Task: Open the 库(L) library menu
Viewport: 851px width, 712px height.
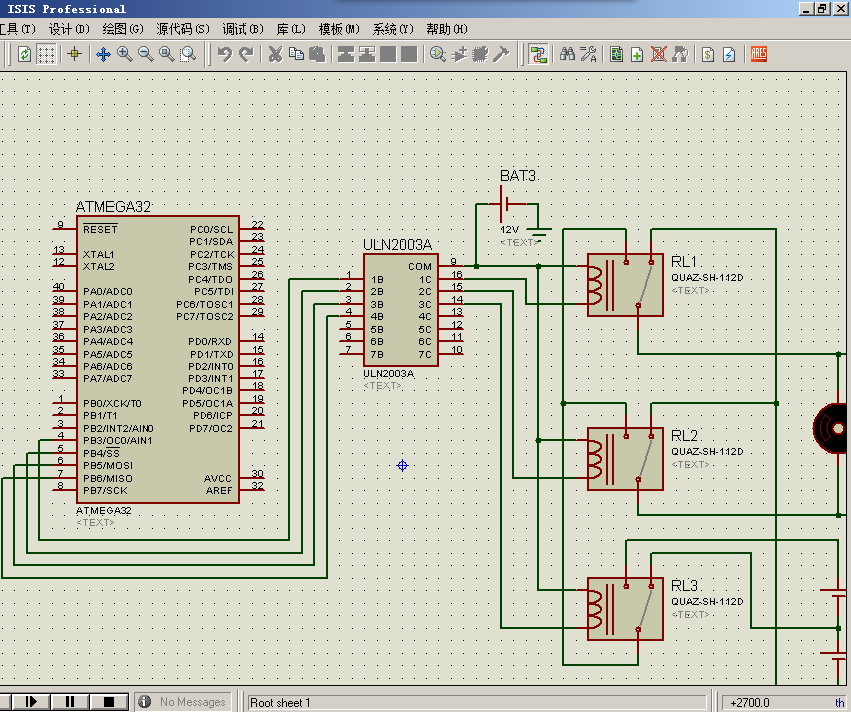Action: click(x=291, y=29)
